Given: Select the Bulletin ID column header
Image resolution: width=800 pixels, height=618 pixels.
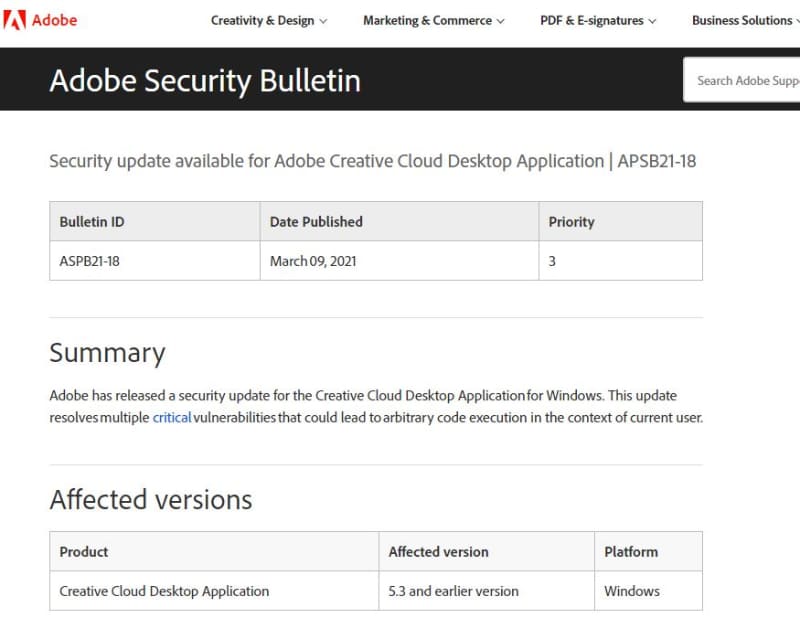Looking at the screenshot, I should 91,222.
